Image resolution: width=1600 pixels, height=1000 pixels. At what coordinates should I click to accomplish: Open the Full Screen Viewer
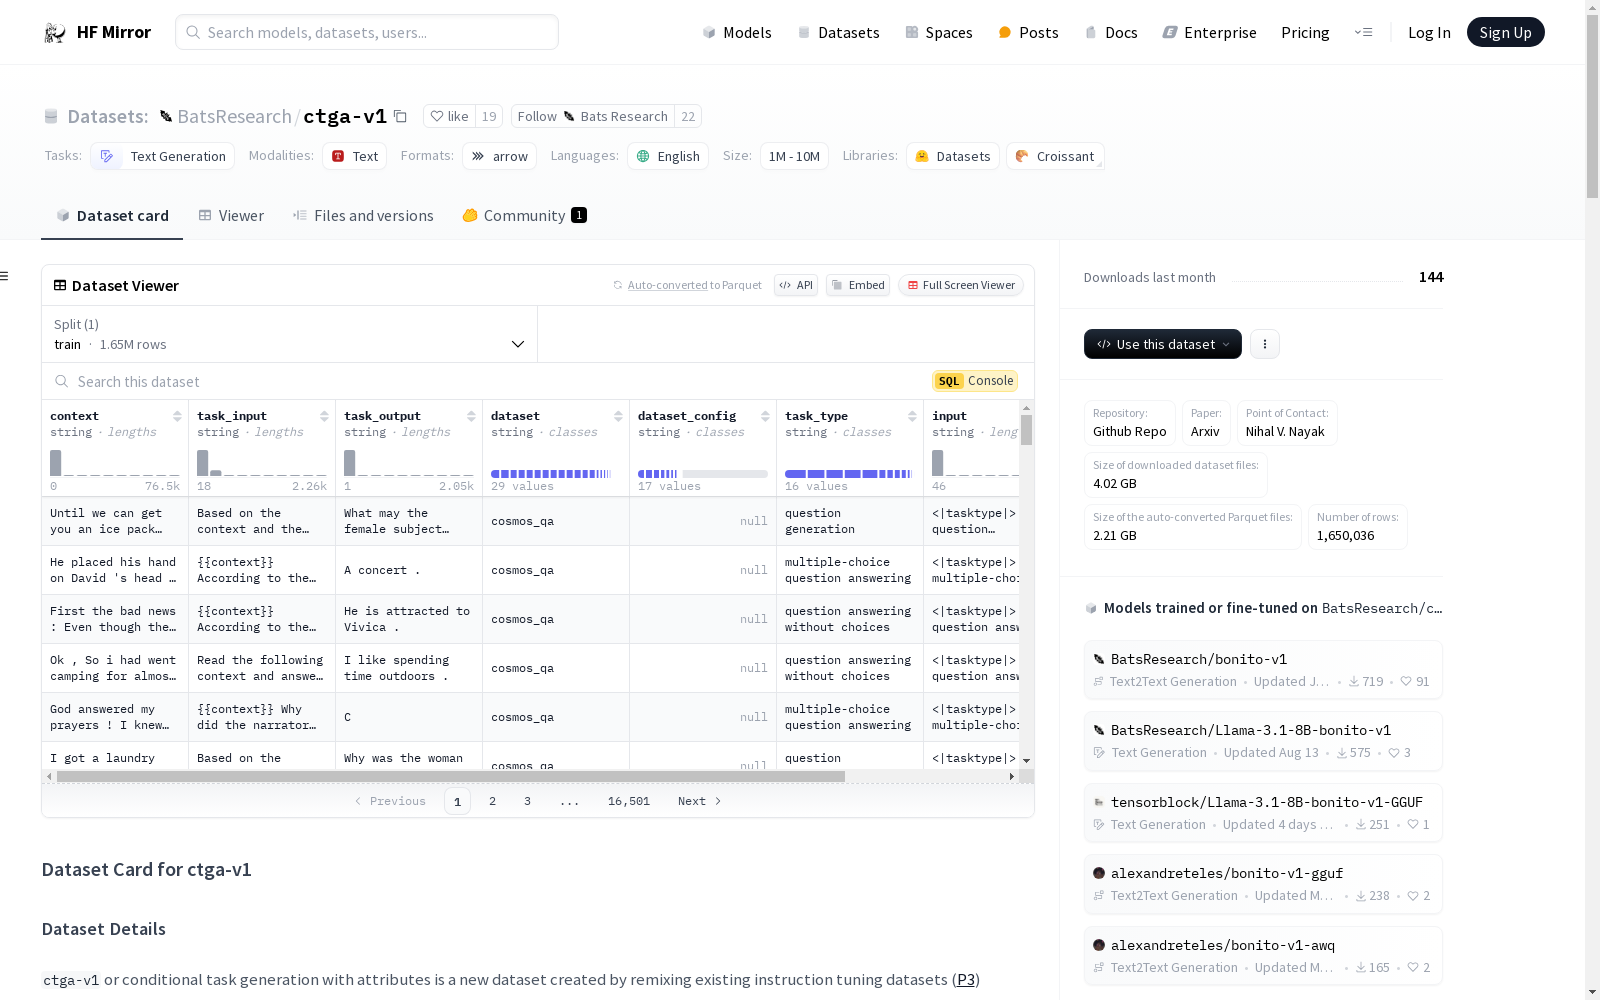coord(961,285)
